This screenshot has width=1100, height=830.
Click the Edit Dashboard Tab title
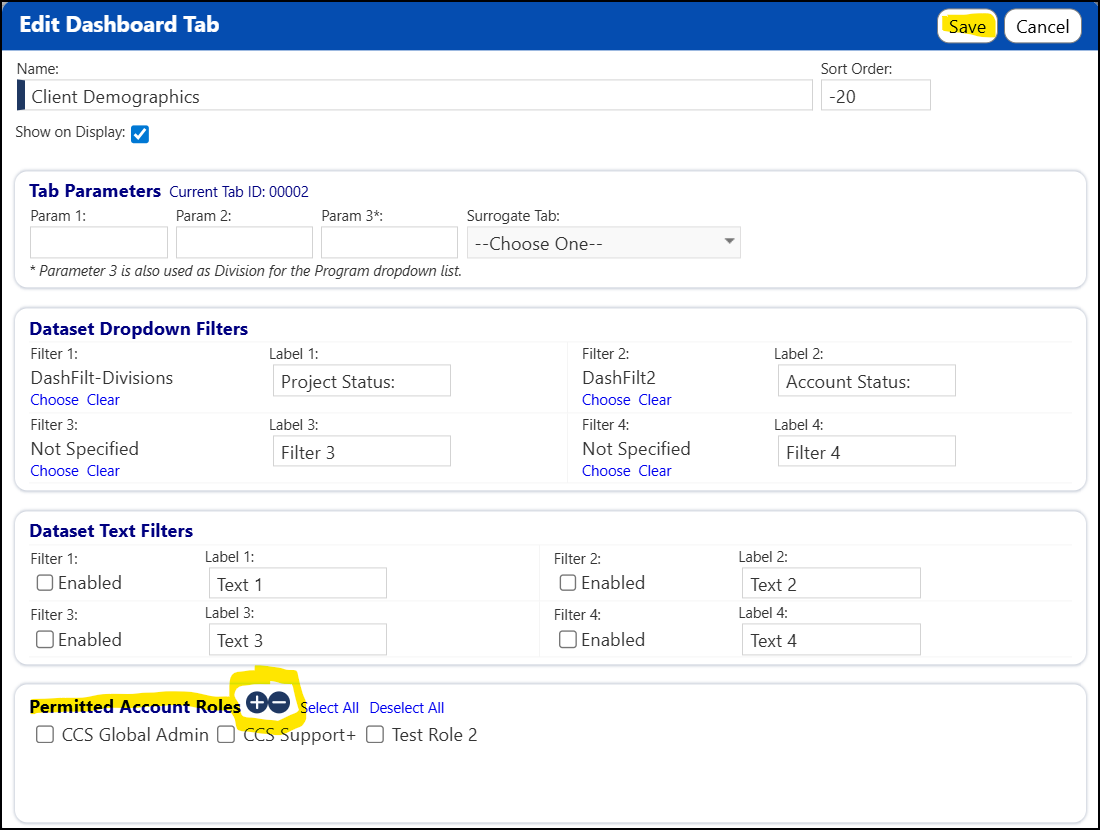[x=119, y=25]
